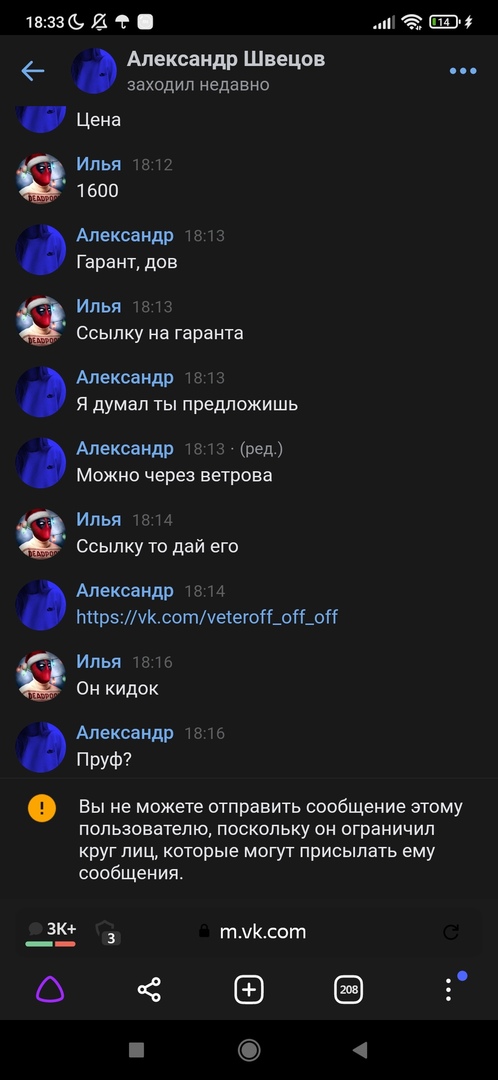Tap sender name Александр above 'Пруф?'

pos(125,732)
